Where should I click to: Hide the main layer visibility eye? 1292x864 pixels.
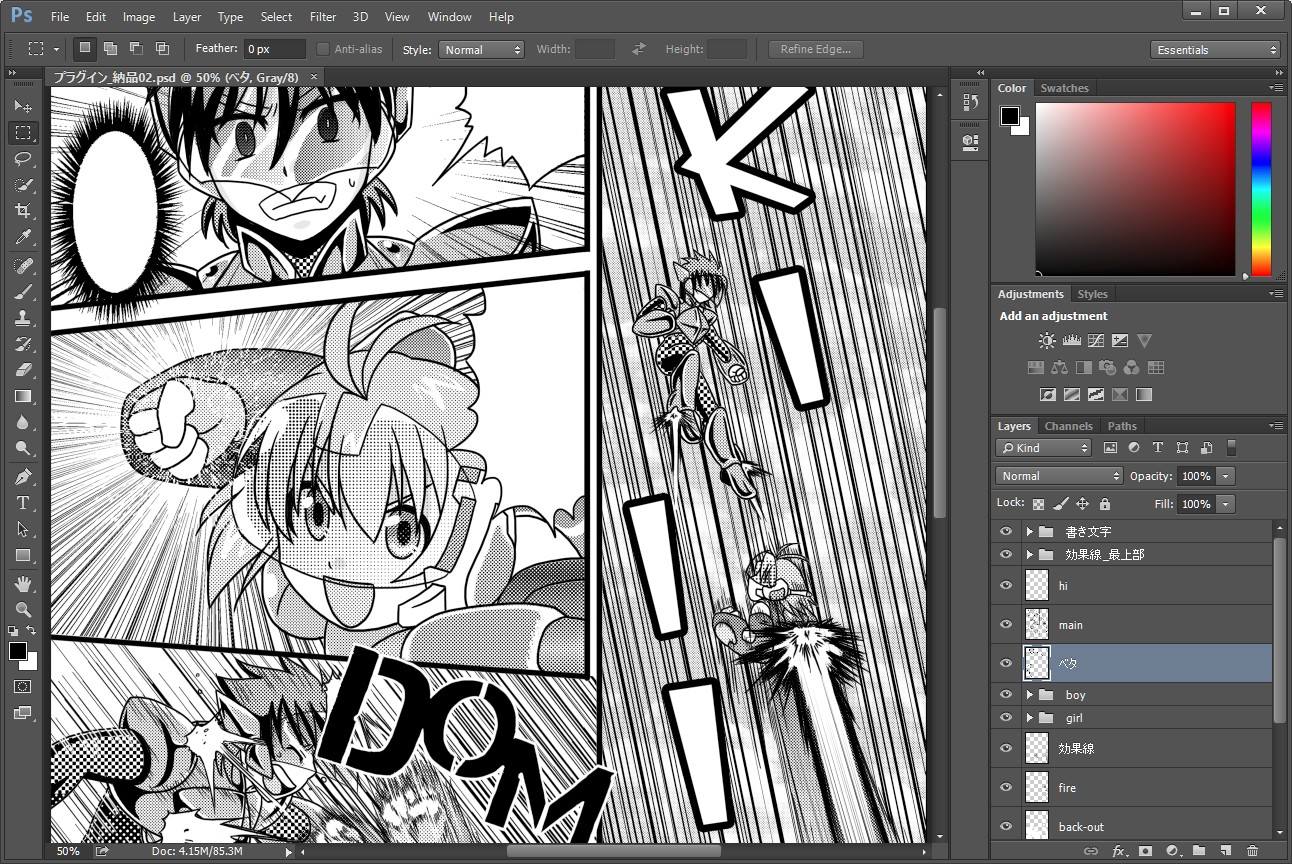click(1006, 624)
